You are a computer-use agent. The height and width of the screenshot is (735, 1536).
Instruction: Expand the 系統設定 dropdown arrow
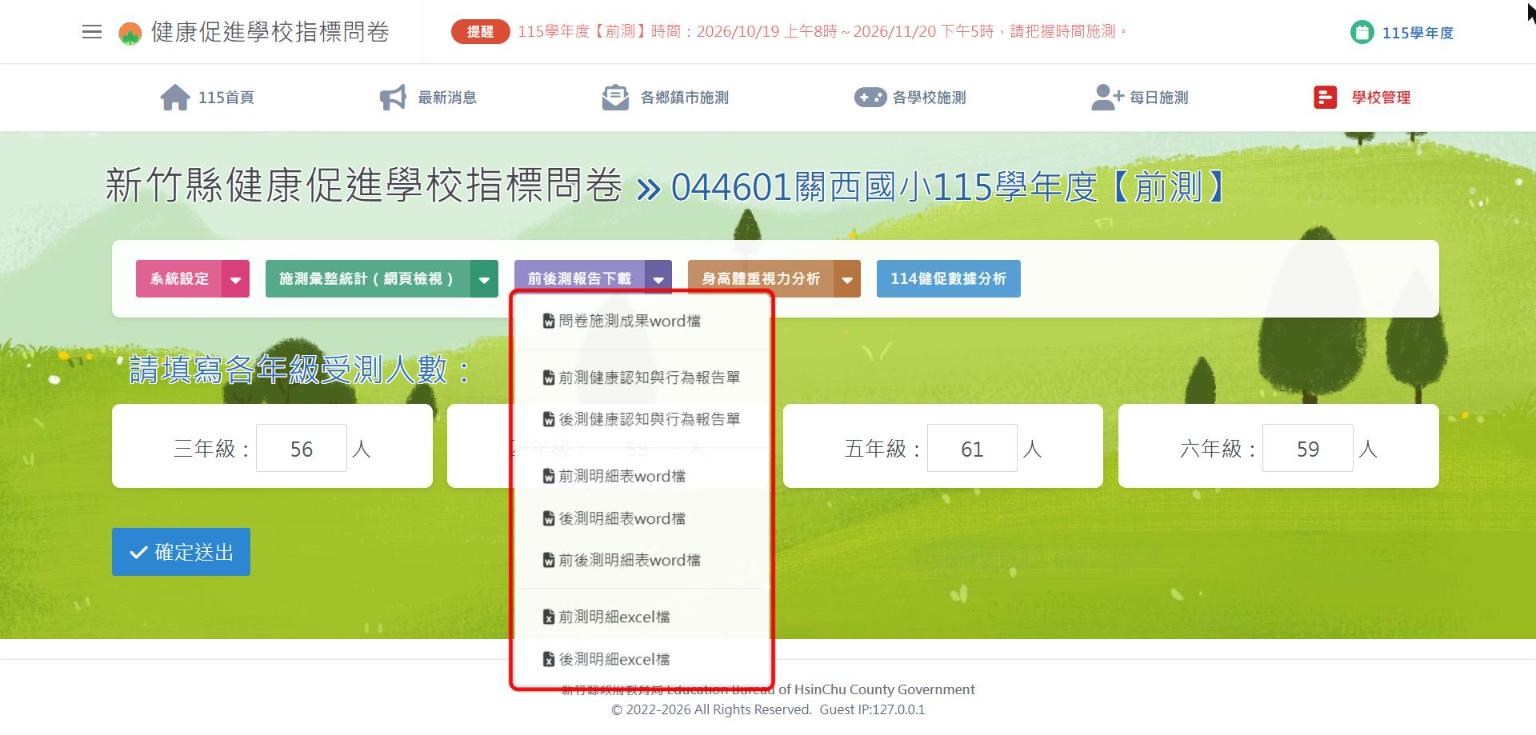236,279
